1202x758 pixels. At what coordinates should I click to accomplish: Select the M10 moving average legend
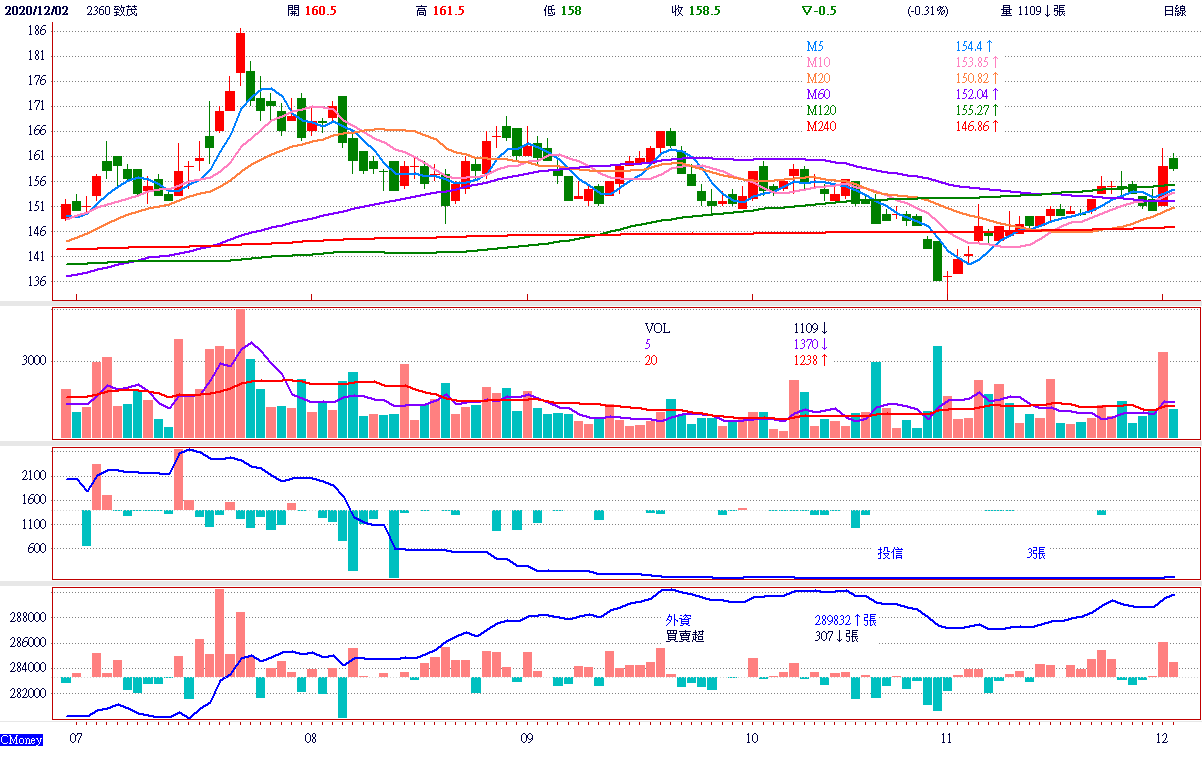tap(819, 62)
